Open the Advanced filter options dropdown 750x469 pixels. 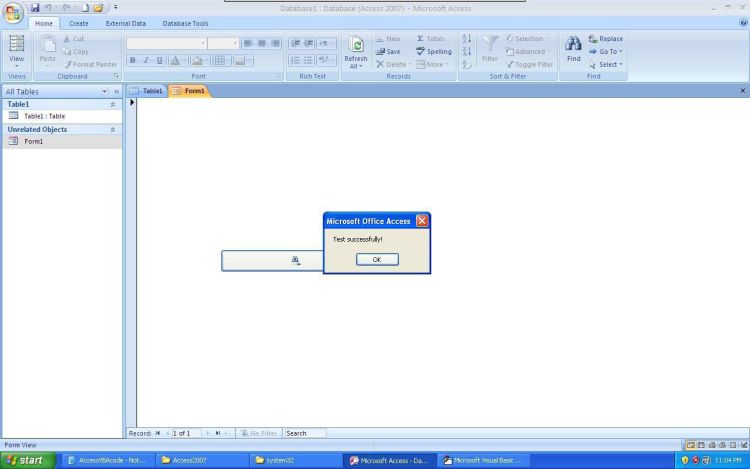pyautogui.click(x=528, y=51)
